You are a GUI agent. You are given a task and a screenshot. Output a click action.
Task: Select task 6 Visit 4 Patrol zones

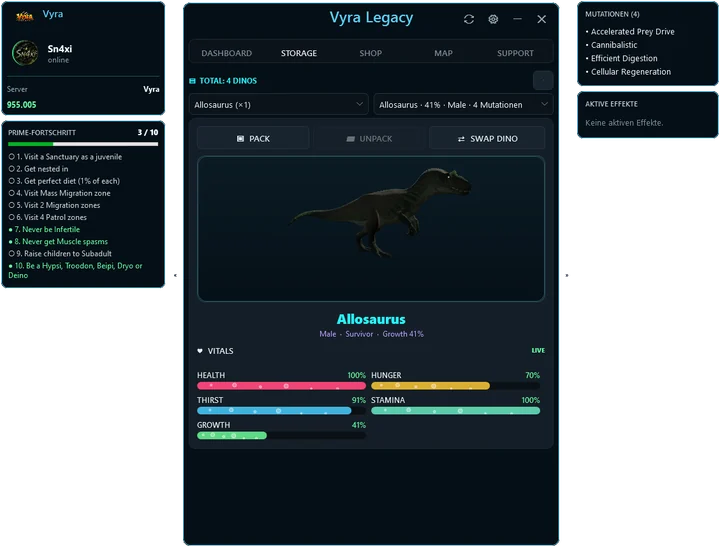pos(48,217)
